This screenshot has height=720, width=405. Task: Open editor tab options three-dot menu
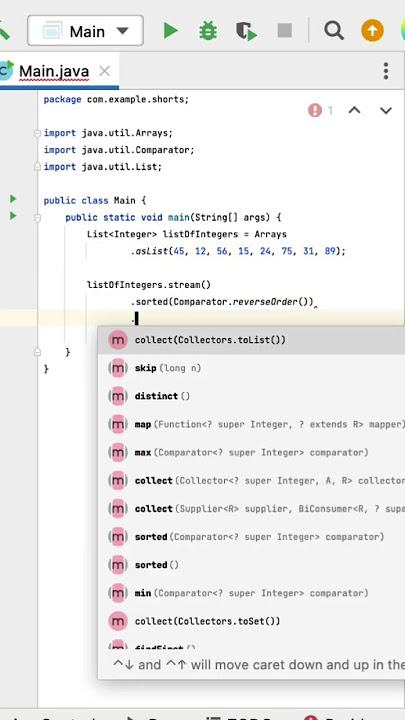coord(386,71)
